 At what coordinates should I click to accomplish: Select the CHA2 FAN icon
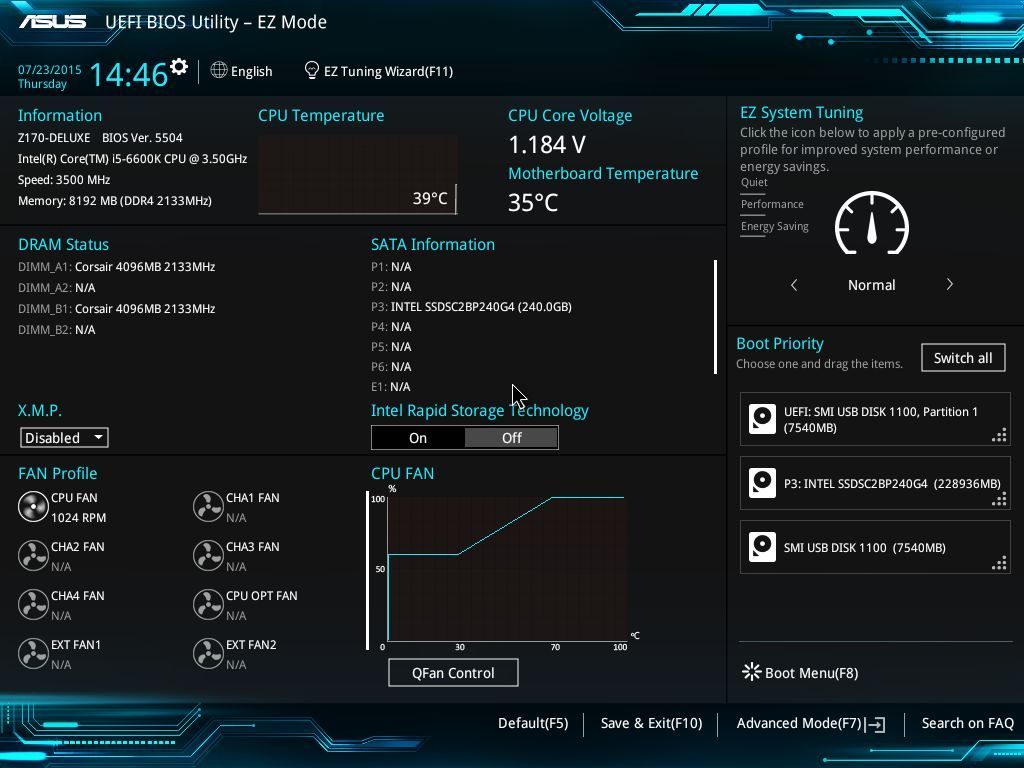33,556
